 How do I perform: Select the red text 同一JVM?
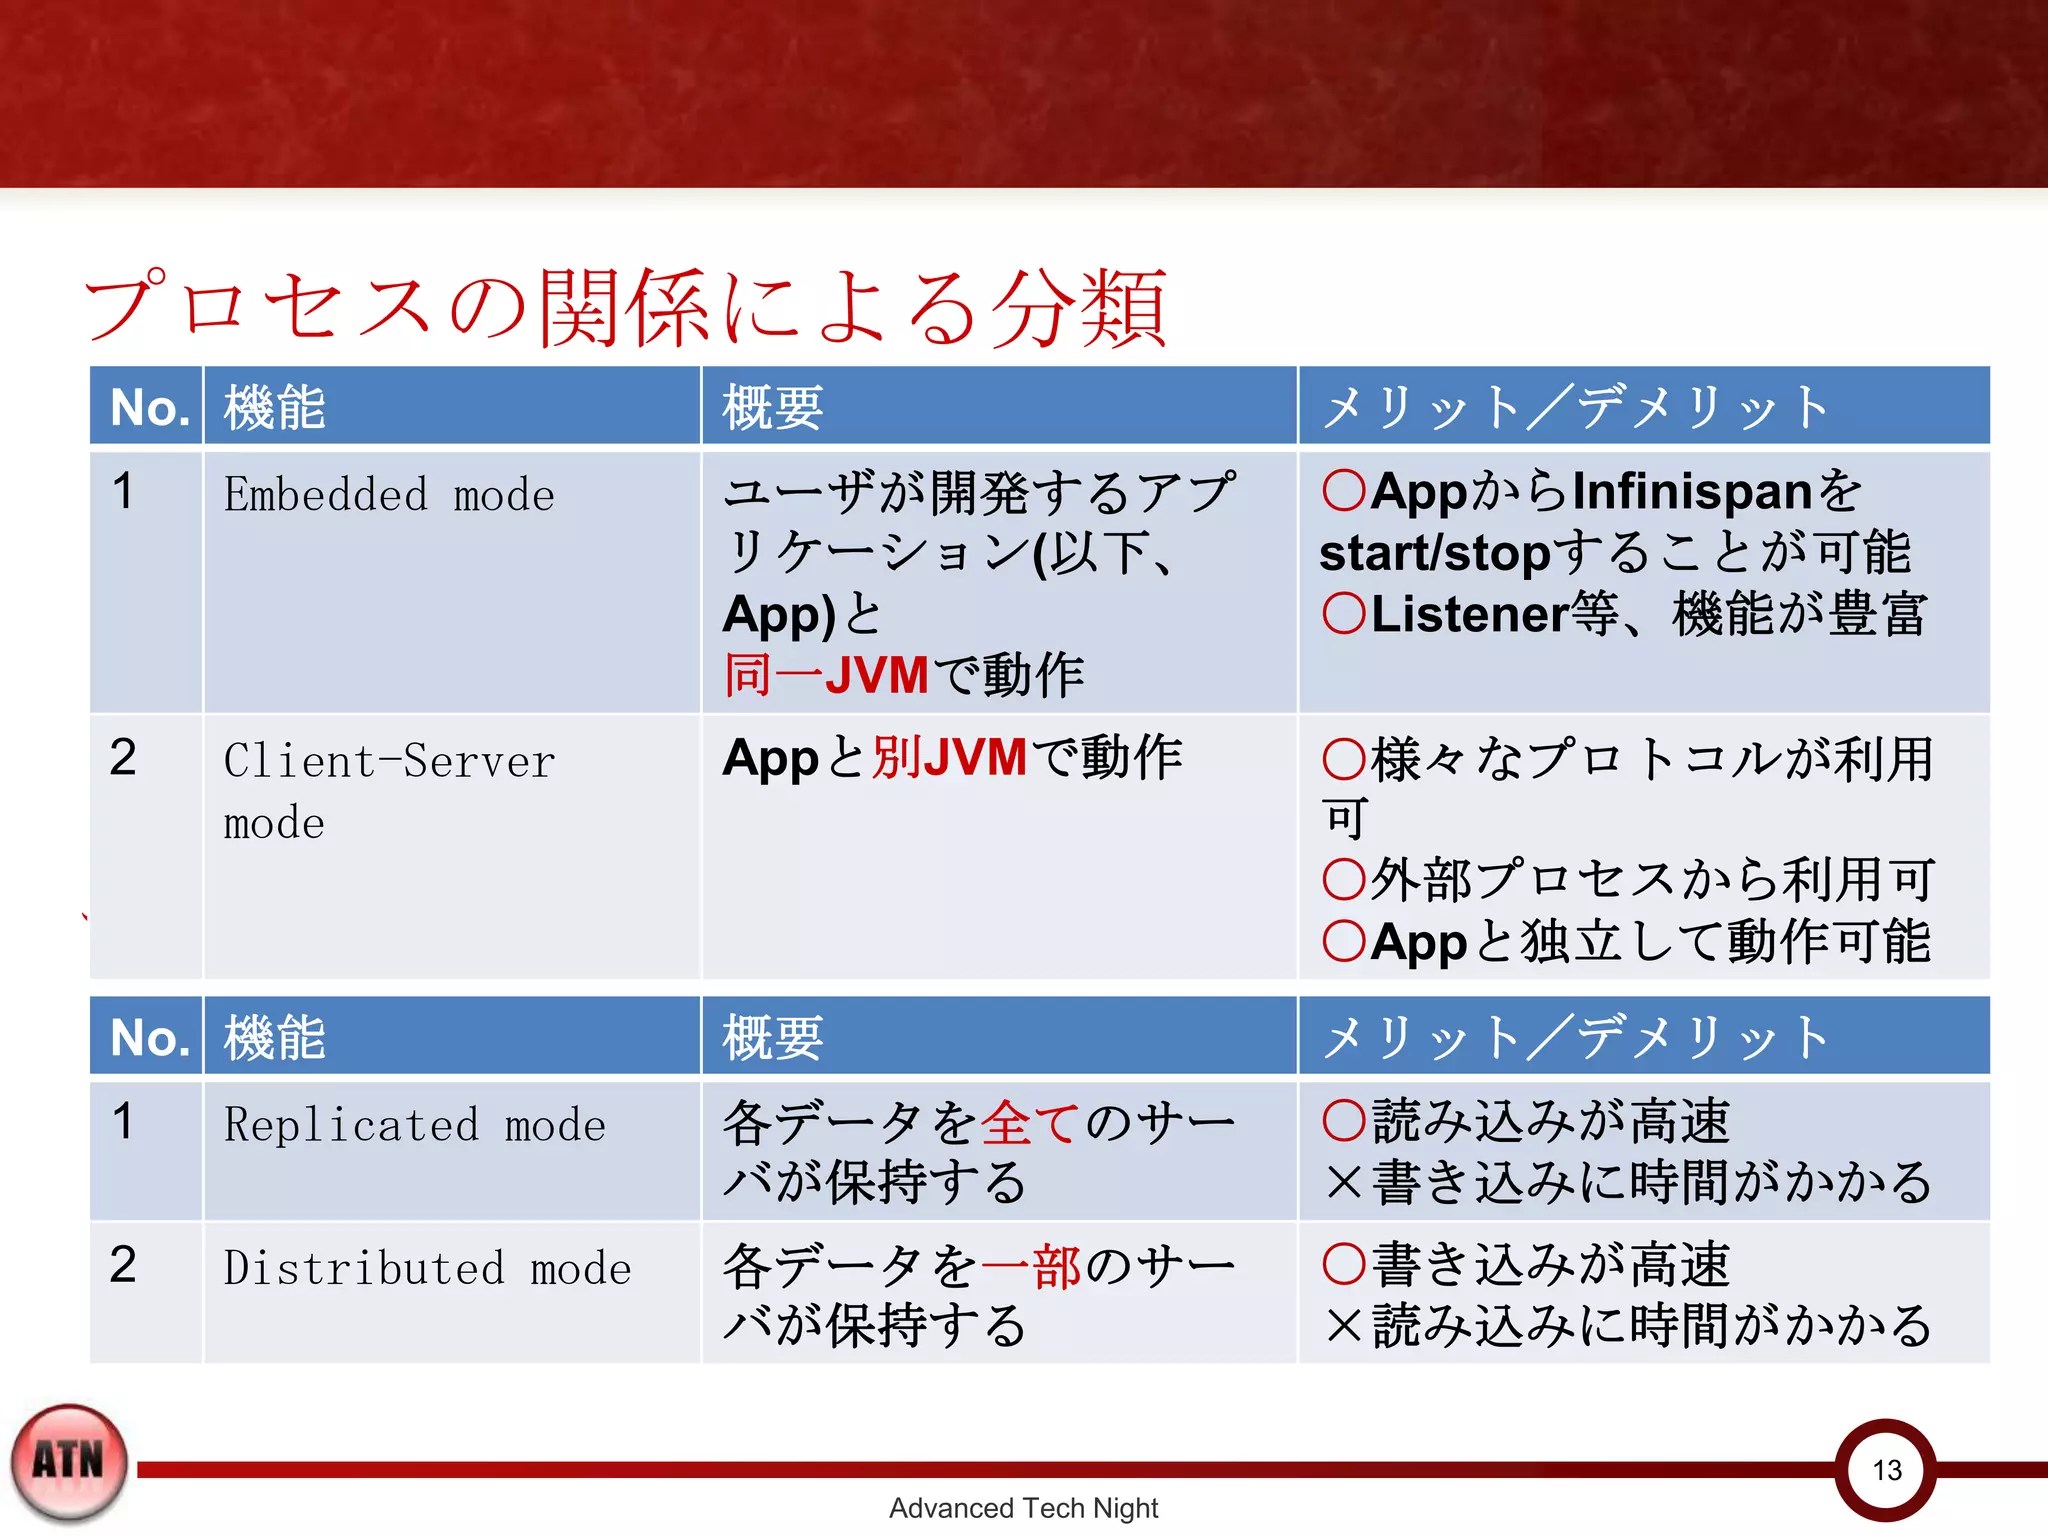pyautogui.click(x=826, y=675)
